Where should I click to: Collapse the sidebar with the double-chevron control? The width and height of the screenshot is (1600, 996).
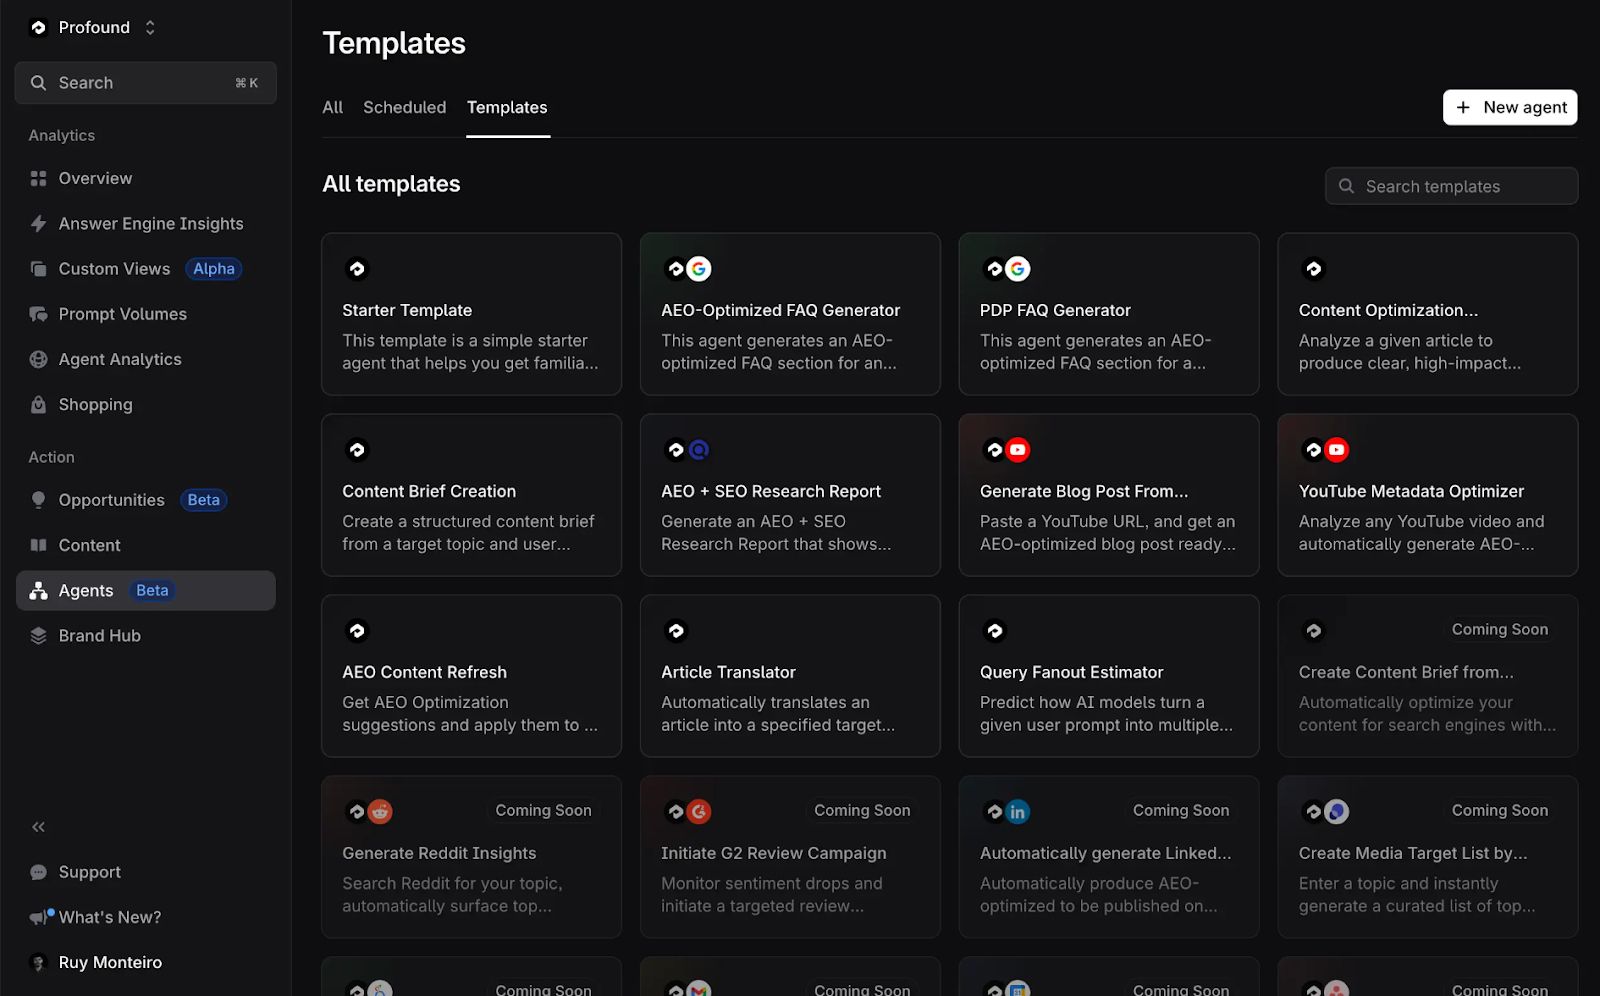pyautogui.click(x=37, y=826)
